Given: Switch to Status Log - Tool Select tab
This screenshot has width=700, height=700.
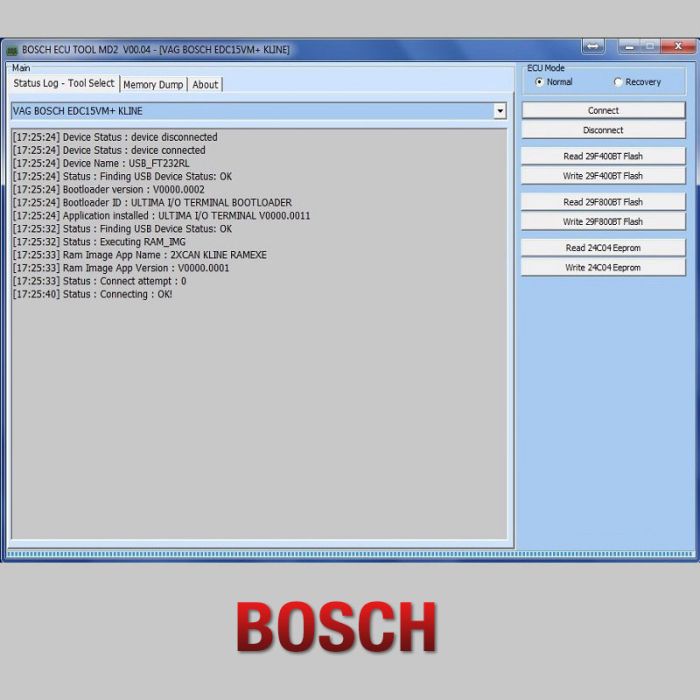Looking at the screenshot, I should tap(64, 83).
